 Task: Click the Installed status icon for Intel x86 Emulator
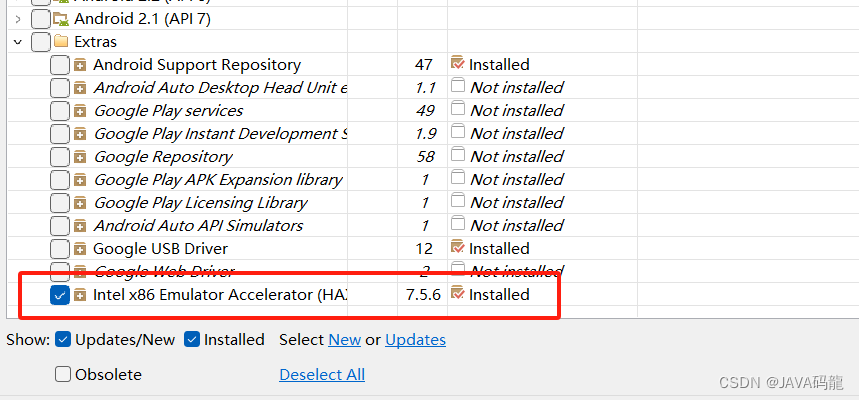(x=457, y=293)
